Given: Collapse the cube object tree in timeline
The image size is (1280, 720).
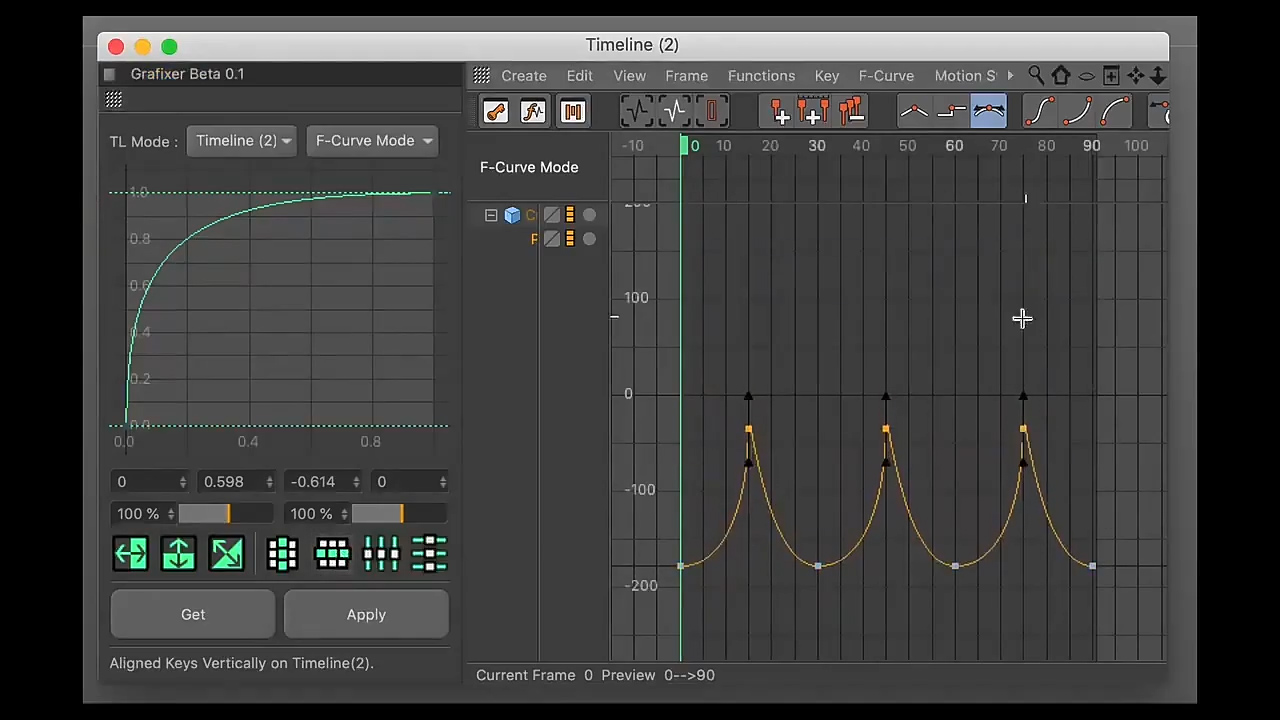Looking at the screenshot, I should pyautogui.click(x=491, y=215).
